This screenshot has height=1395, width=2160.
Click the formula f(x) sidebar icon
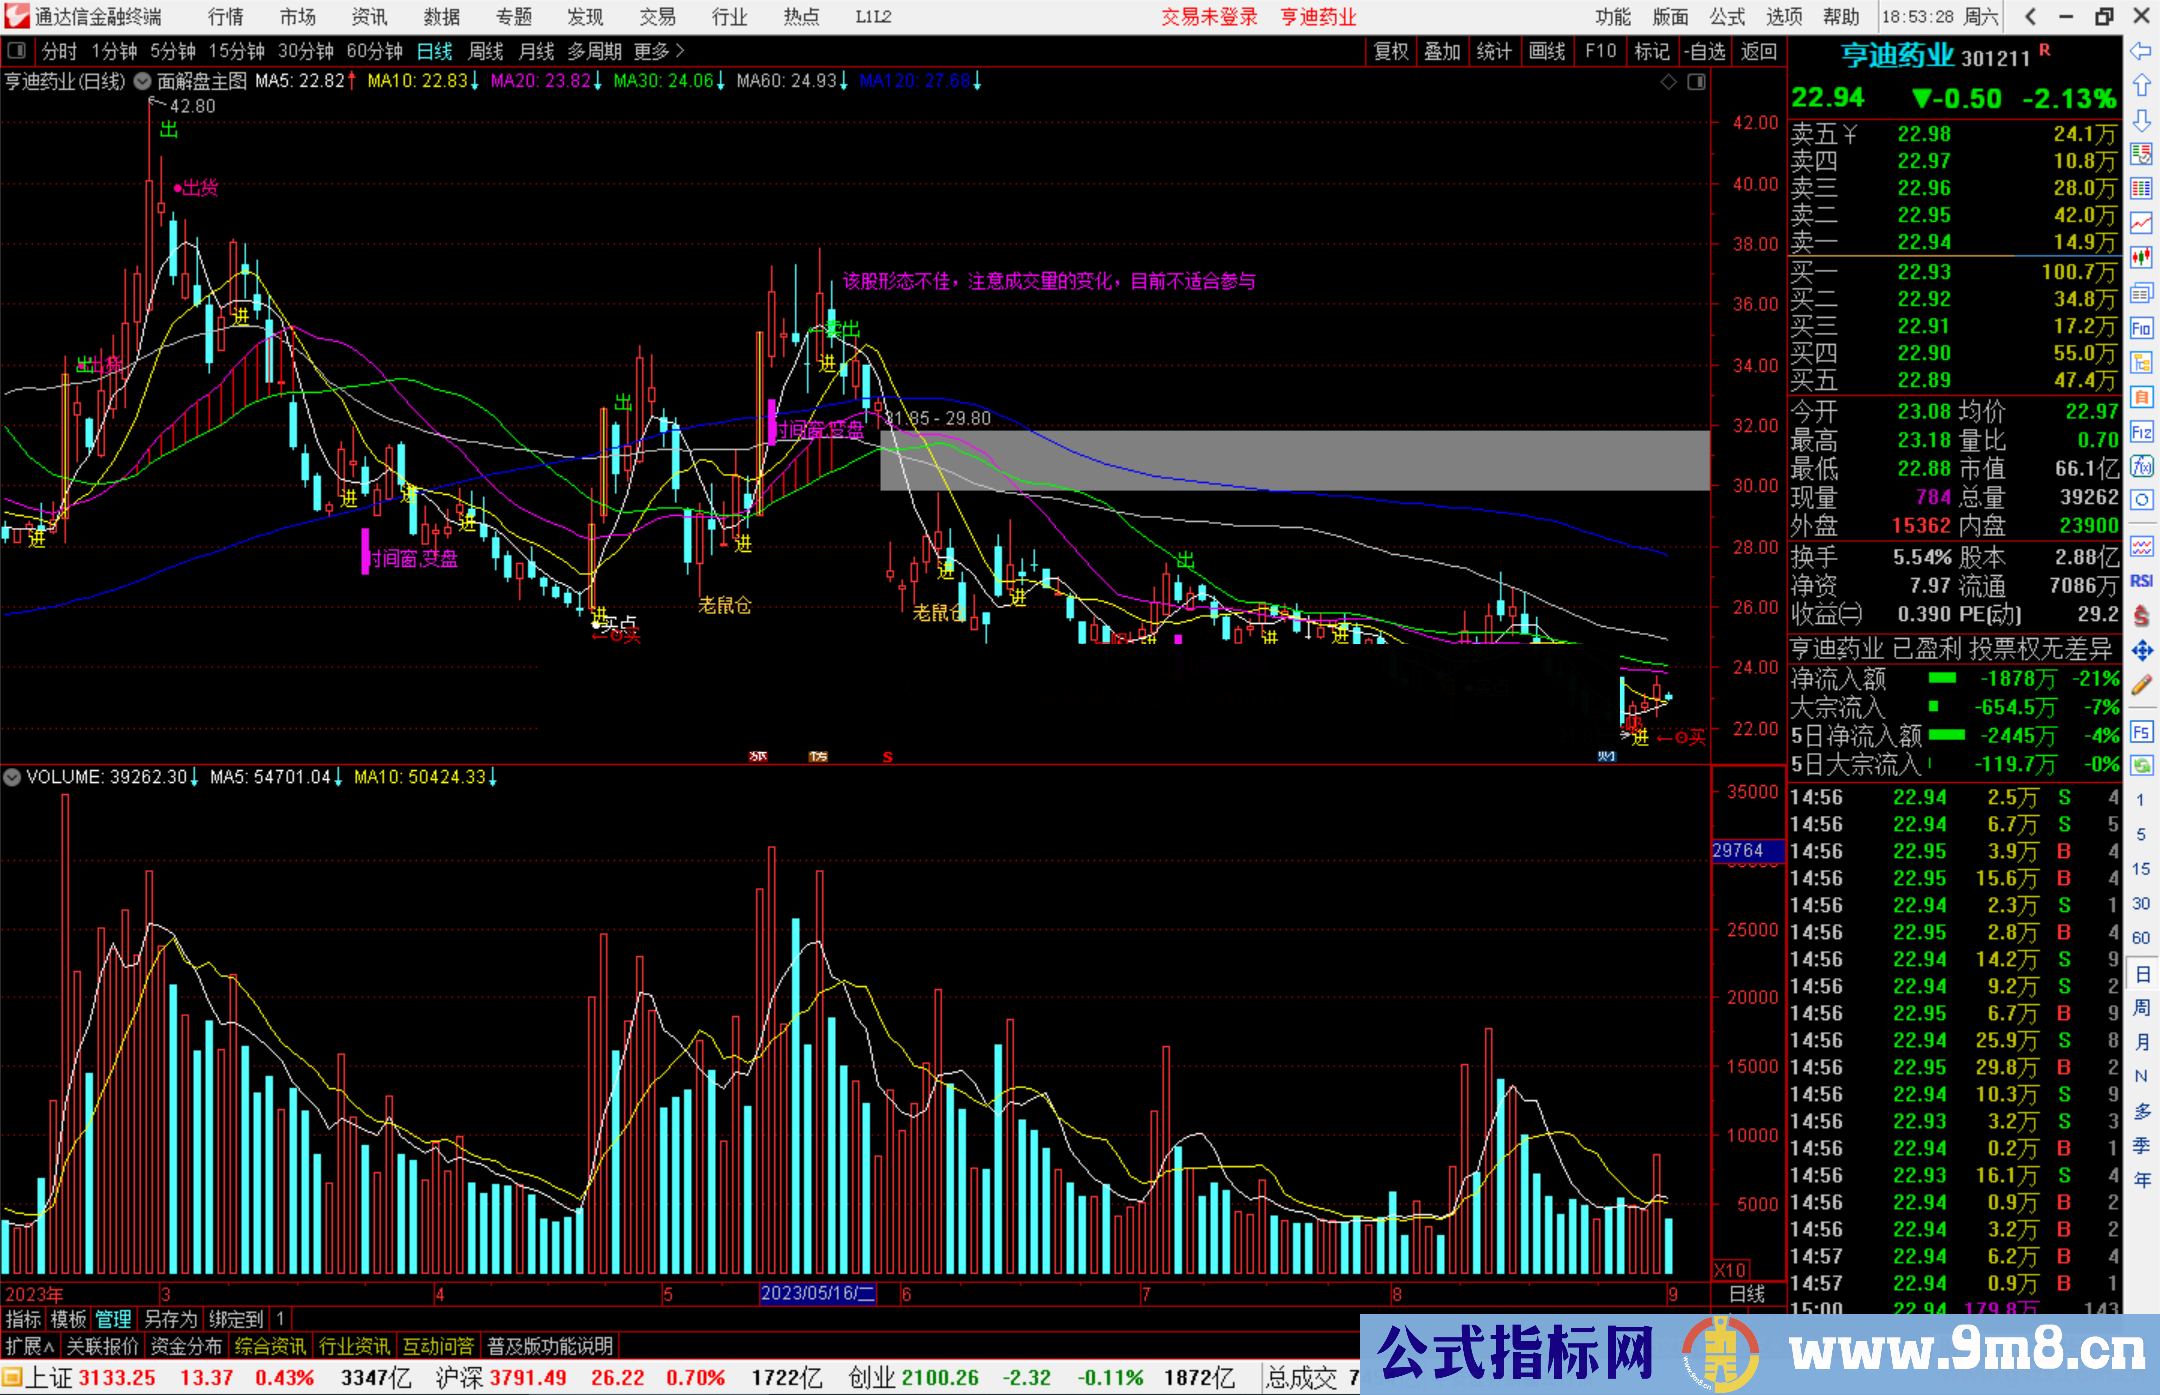point(2141,466)
